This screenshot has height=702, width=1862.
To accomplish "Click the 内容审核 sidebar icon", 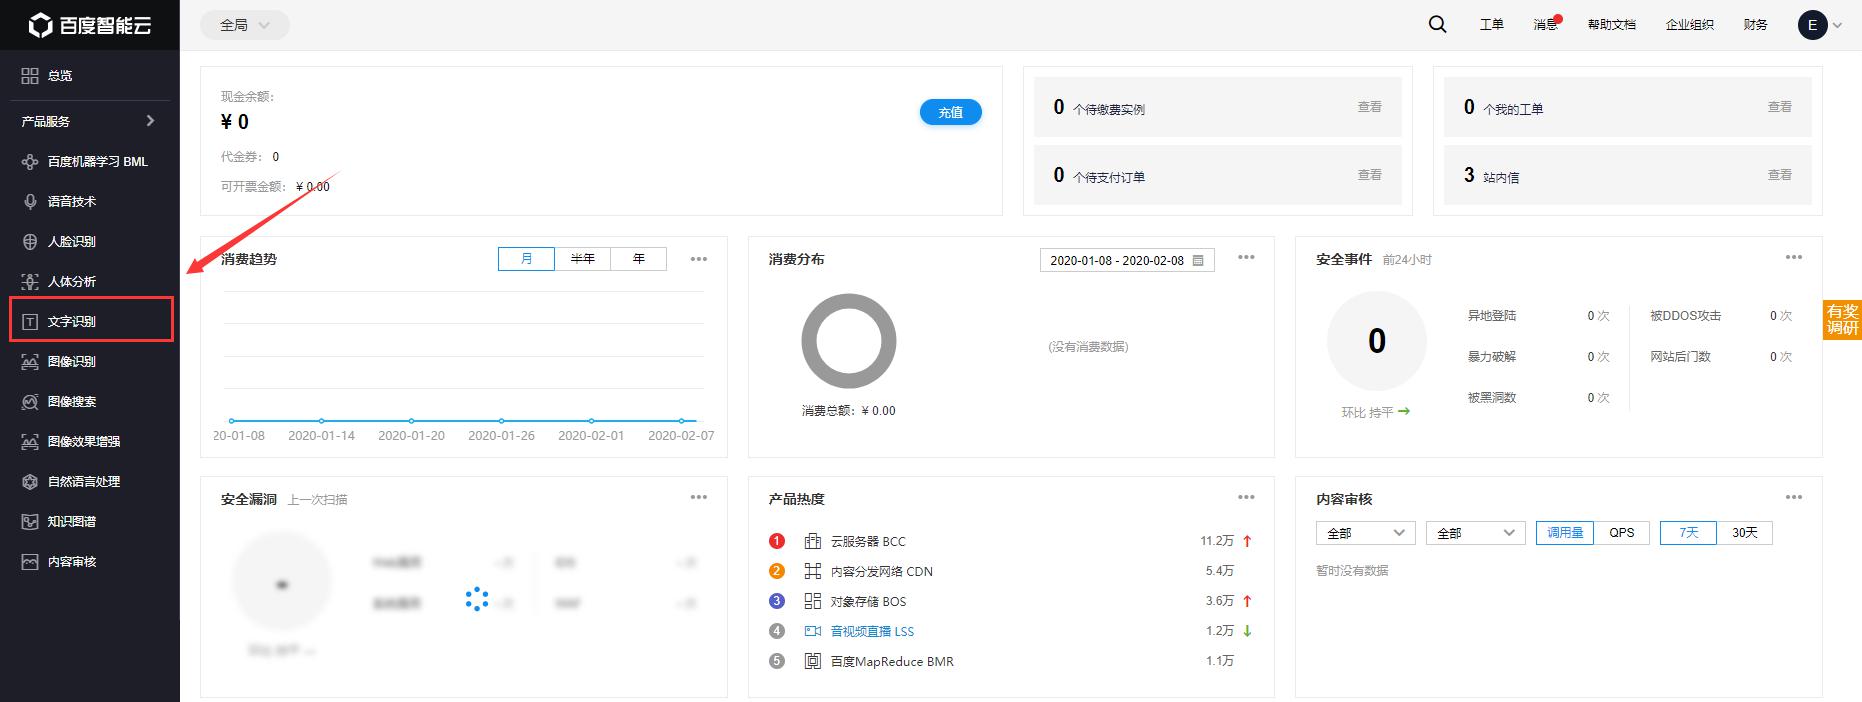I will 30,561.
